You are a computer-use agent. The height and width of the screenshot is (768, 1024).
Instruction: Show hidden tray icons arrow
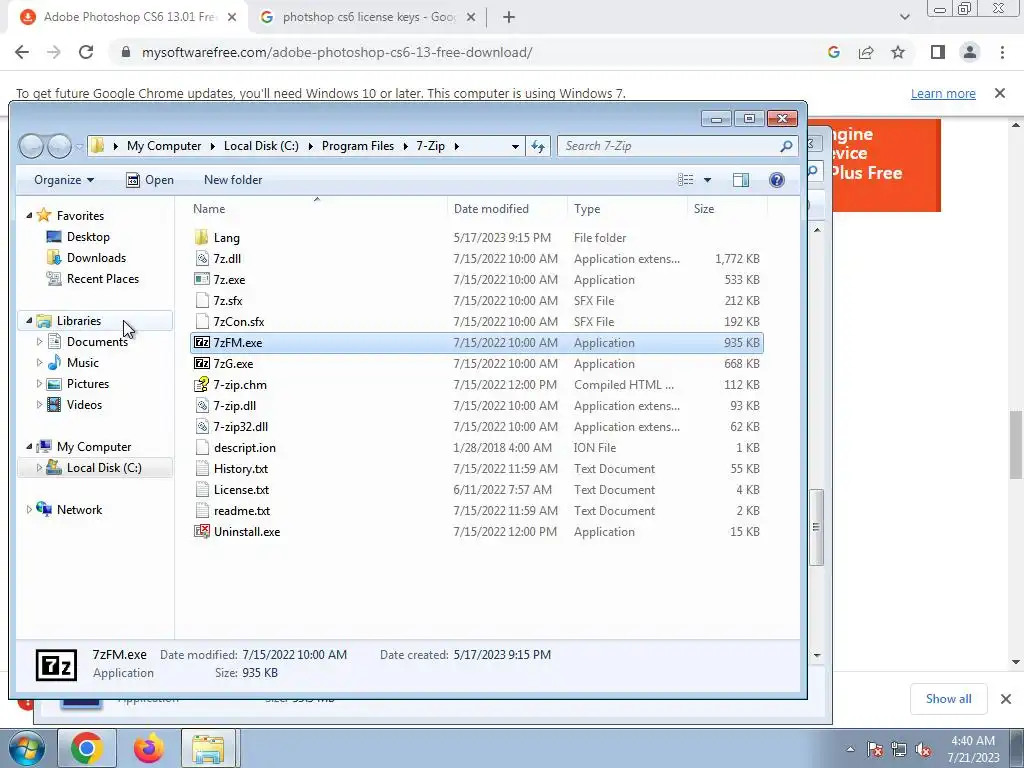click(x=850, y=749)
